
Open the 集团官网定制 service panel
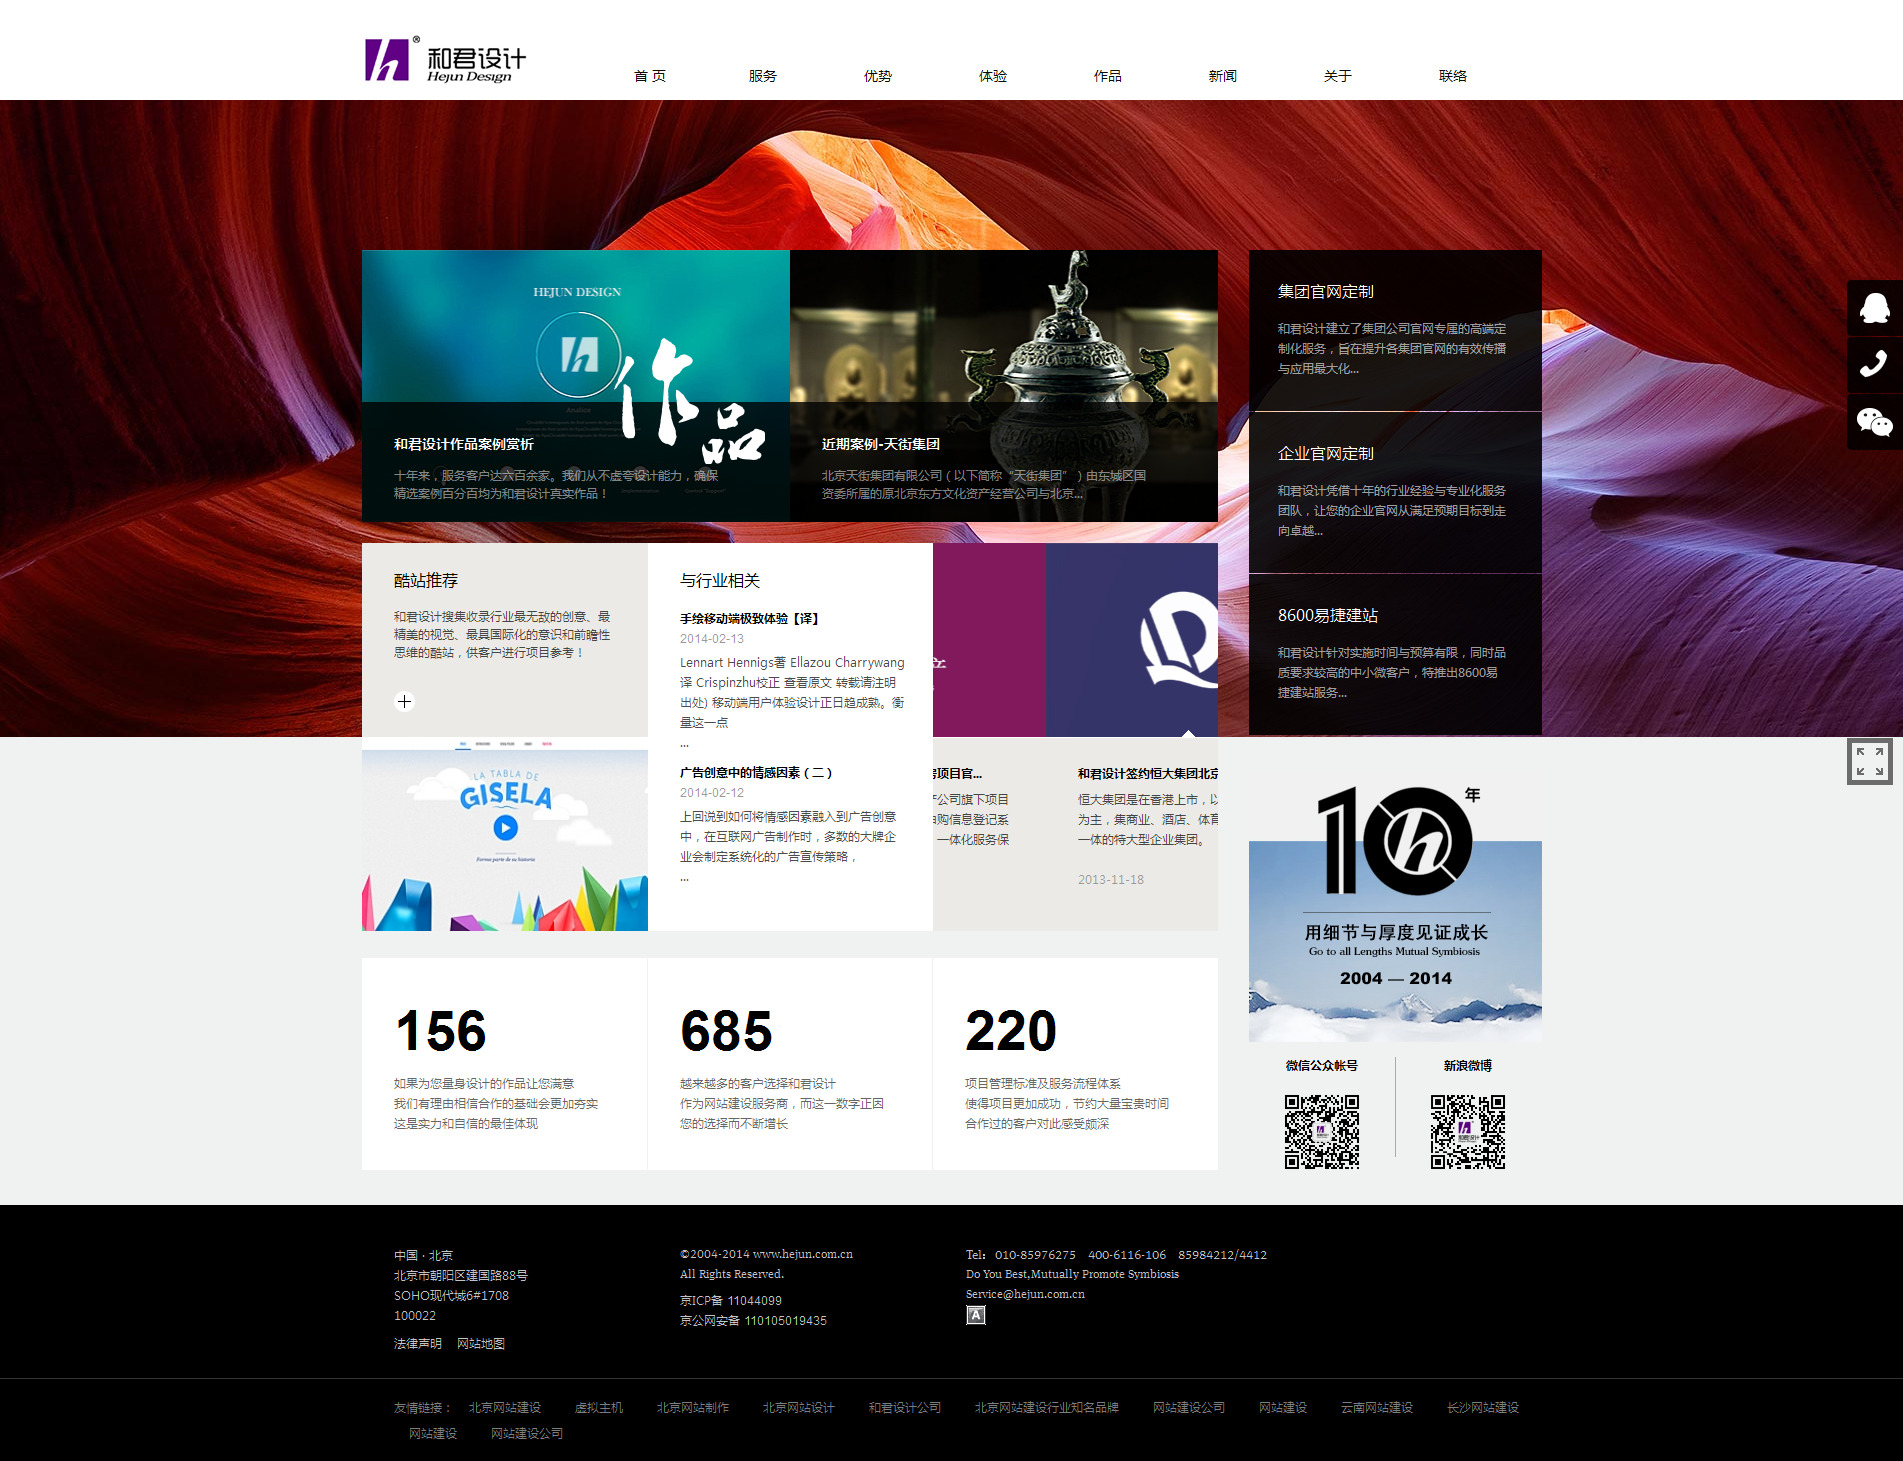click(x=1325, y=292)
